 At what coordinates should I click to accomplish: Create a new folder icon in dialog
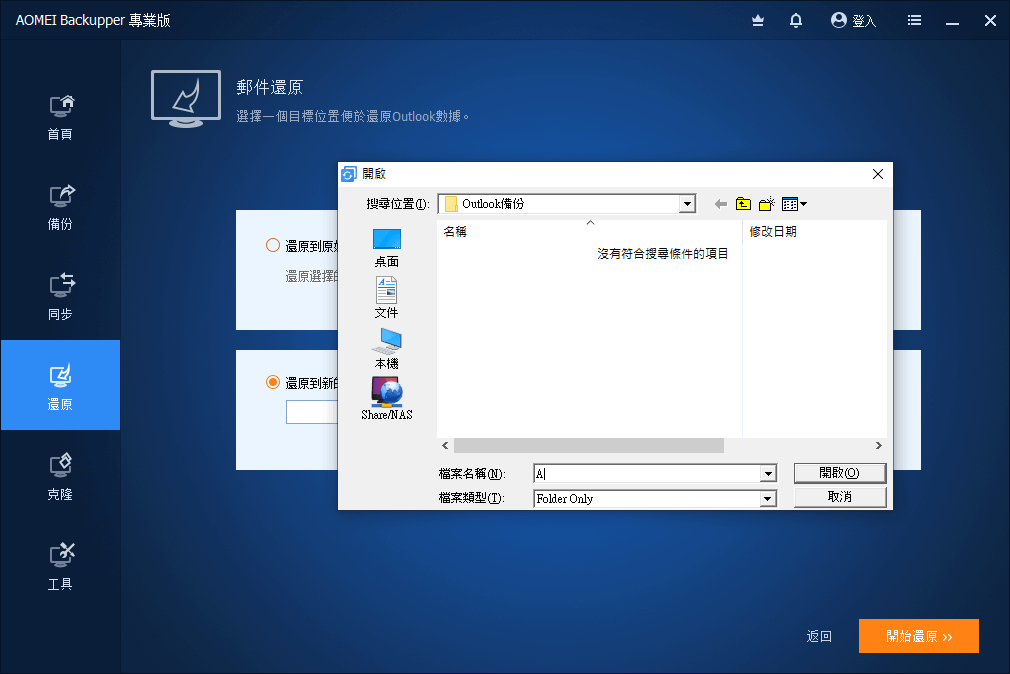coord(767,204)
